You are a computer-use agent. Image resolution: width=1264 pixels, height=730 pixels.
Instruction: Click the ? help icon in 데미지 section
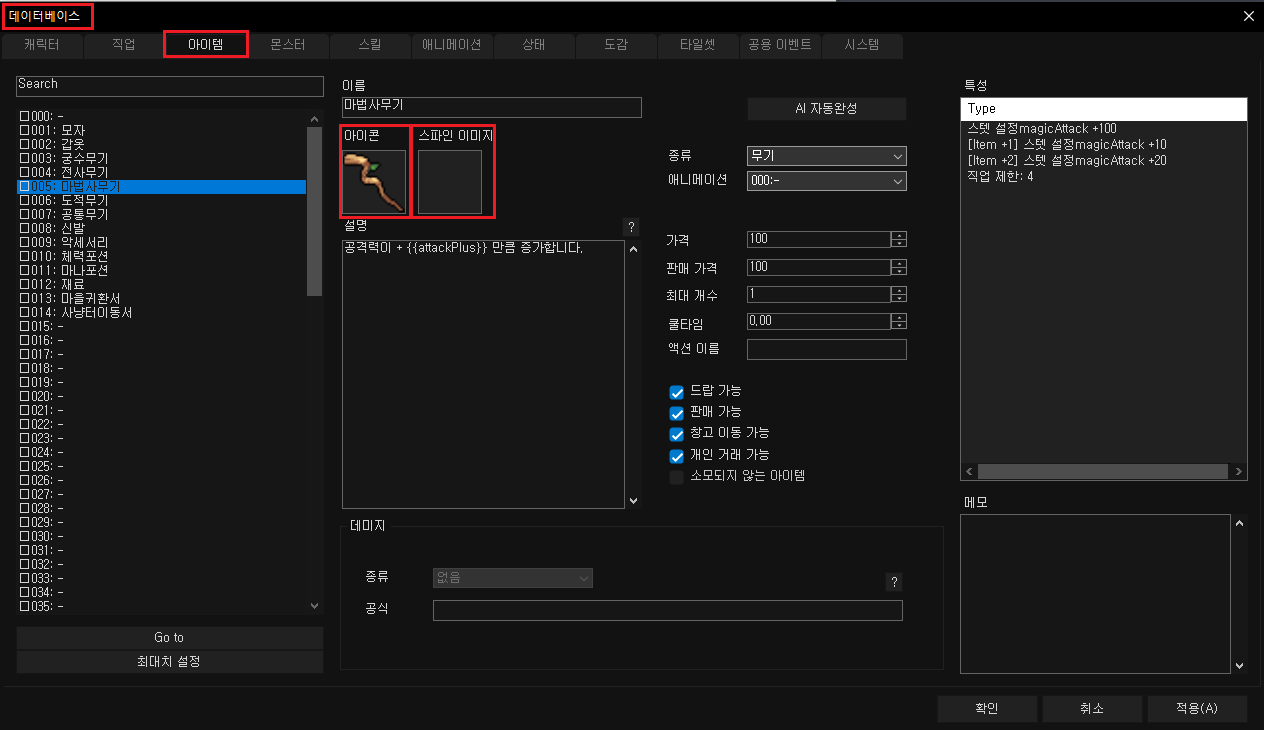coord(894,582)
